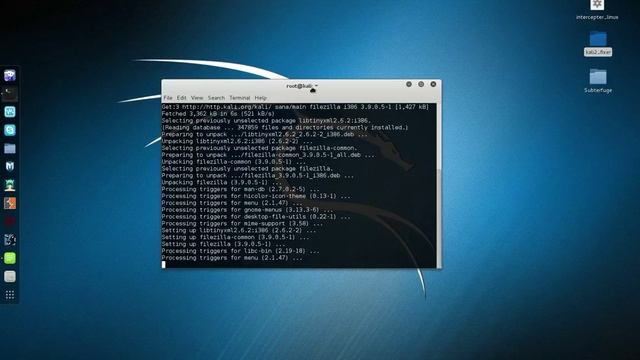Open the terminal Search menu
640x360 pixels.
point(216,98)
